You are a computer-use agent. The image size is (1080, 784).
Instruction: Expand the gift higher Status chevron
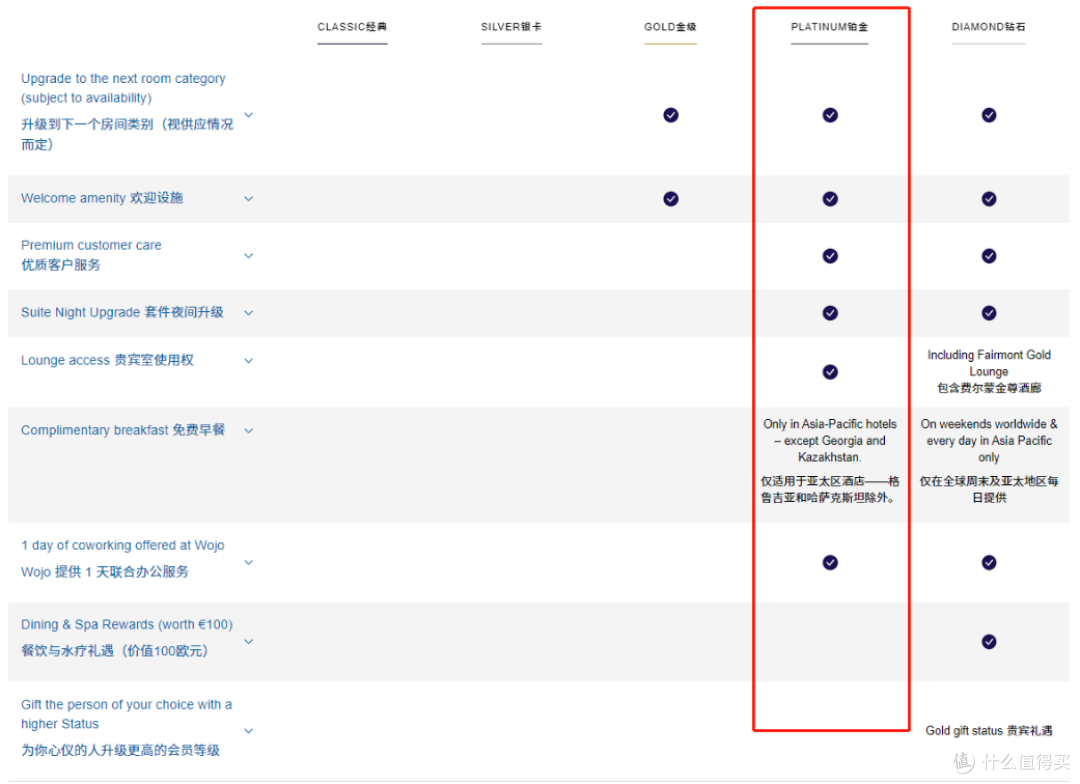(249, 730)
